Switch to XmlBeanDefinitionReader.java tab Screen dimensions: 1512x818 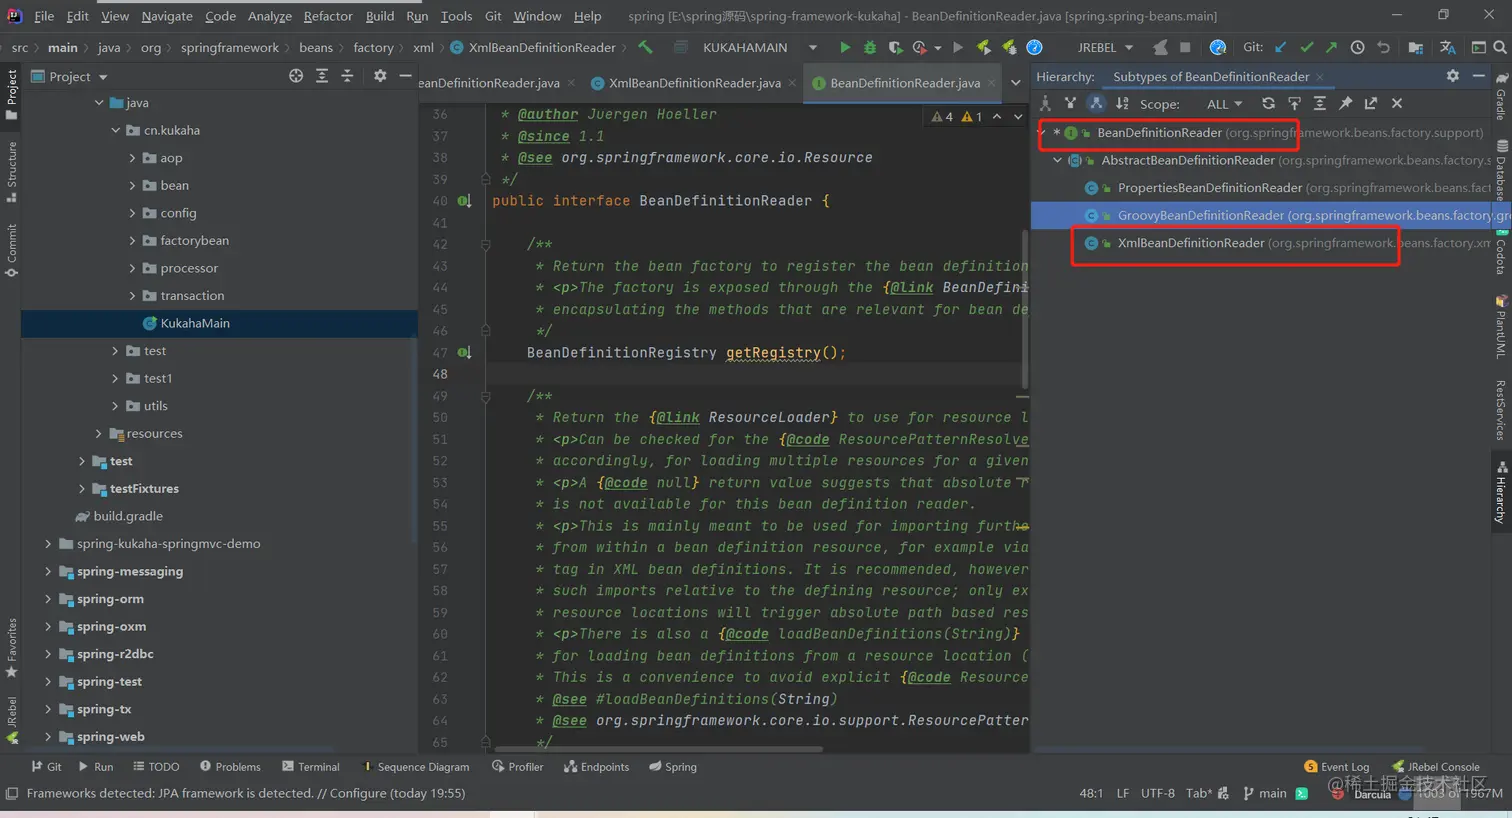click(x=694, y=83)
